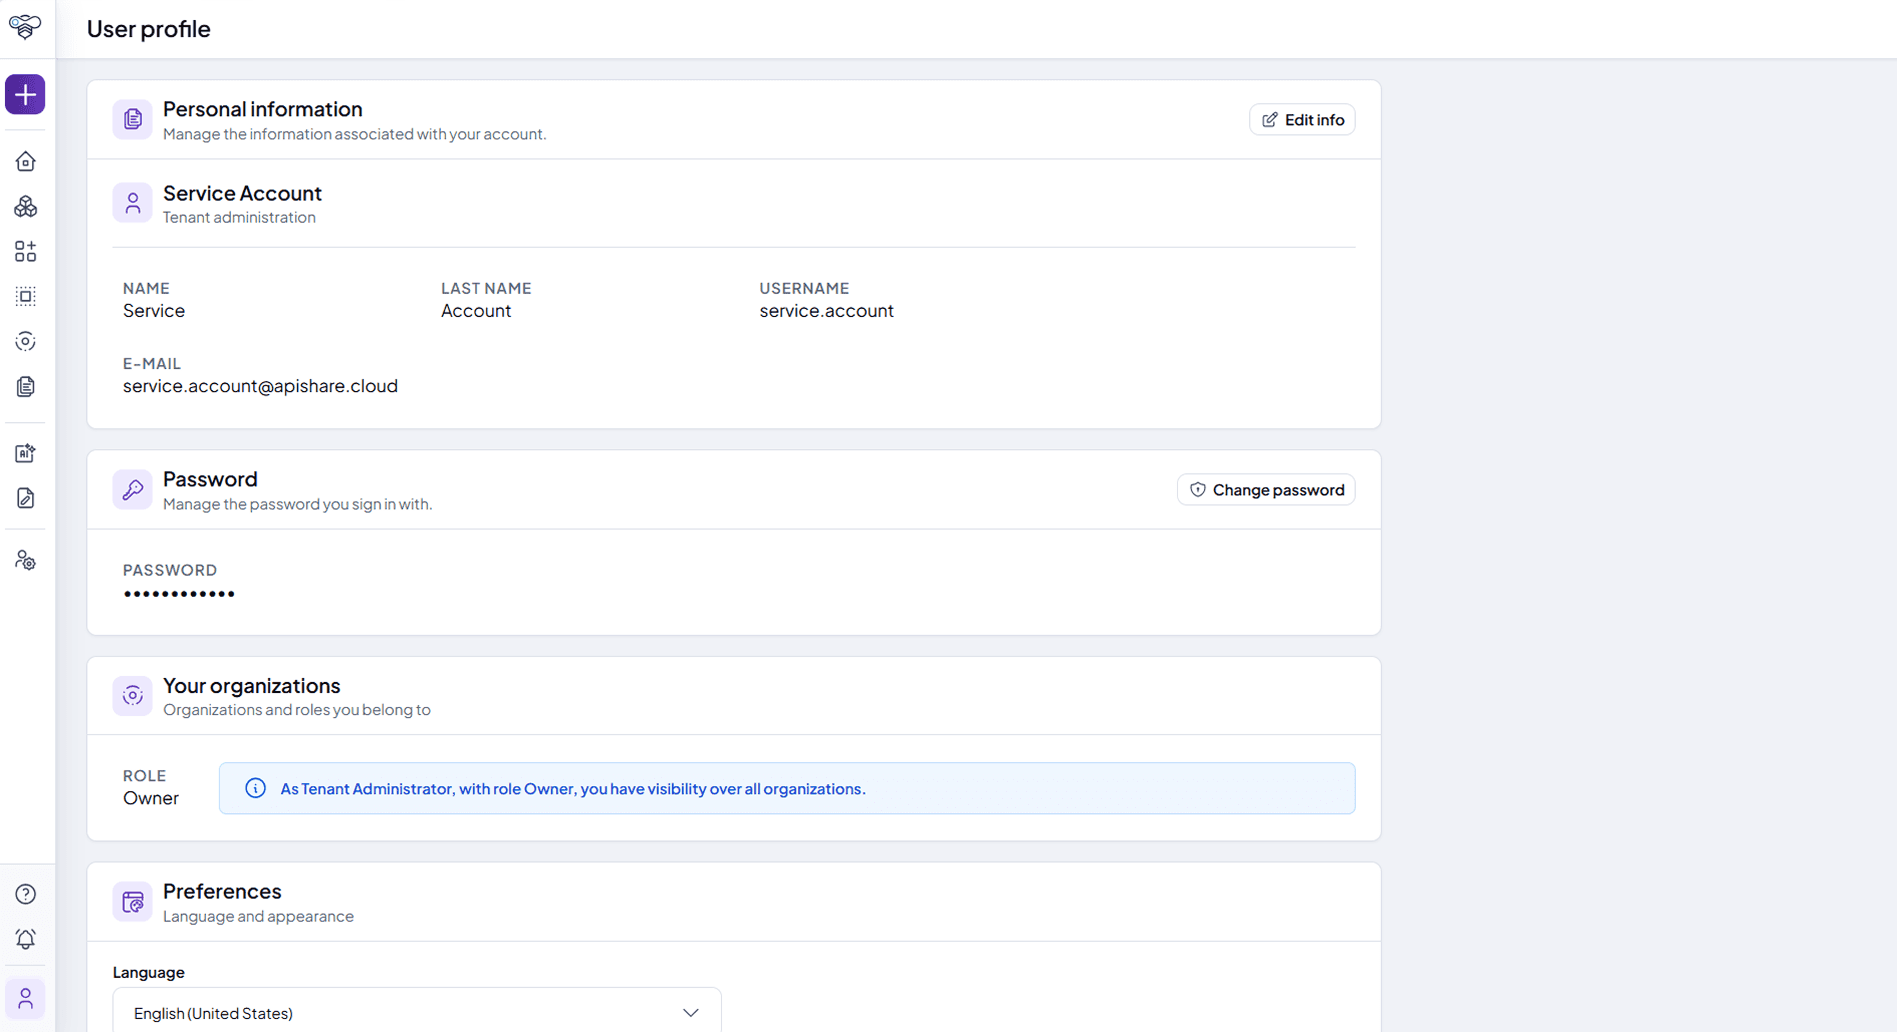Viewport: 1897px width, 1032px height.
Task: Click the purple plus create button
Action: tap(25, 94)
